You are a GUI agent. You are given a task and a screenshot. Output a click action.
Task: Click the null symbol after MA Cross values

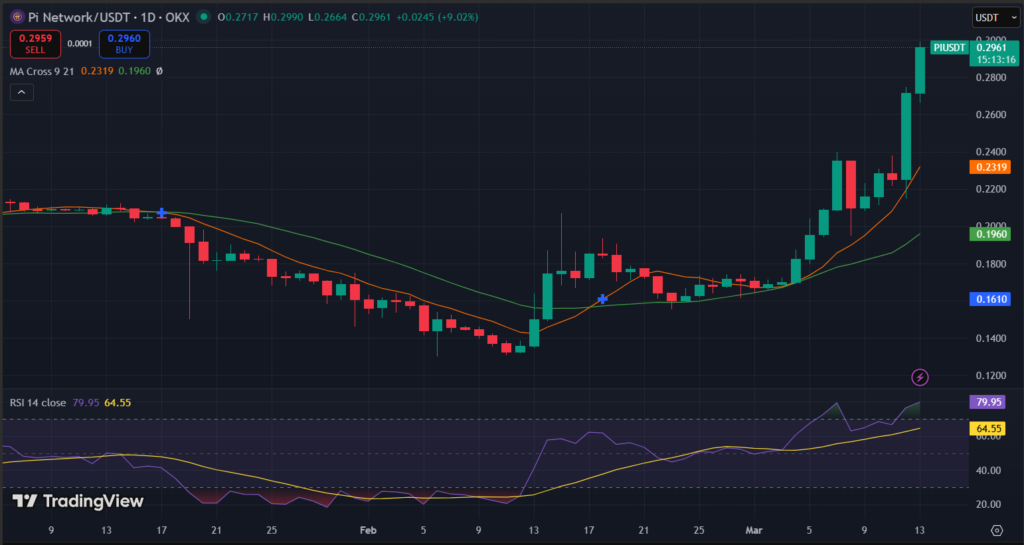tap(159, 71)
